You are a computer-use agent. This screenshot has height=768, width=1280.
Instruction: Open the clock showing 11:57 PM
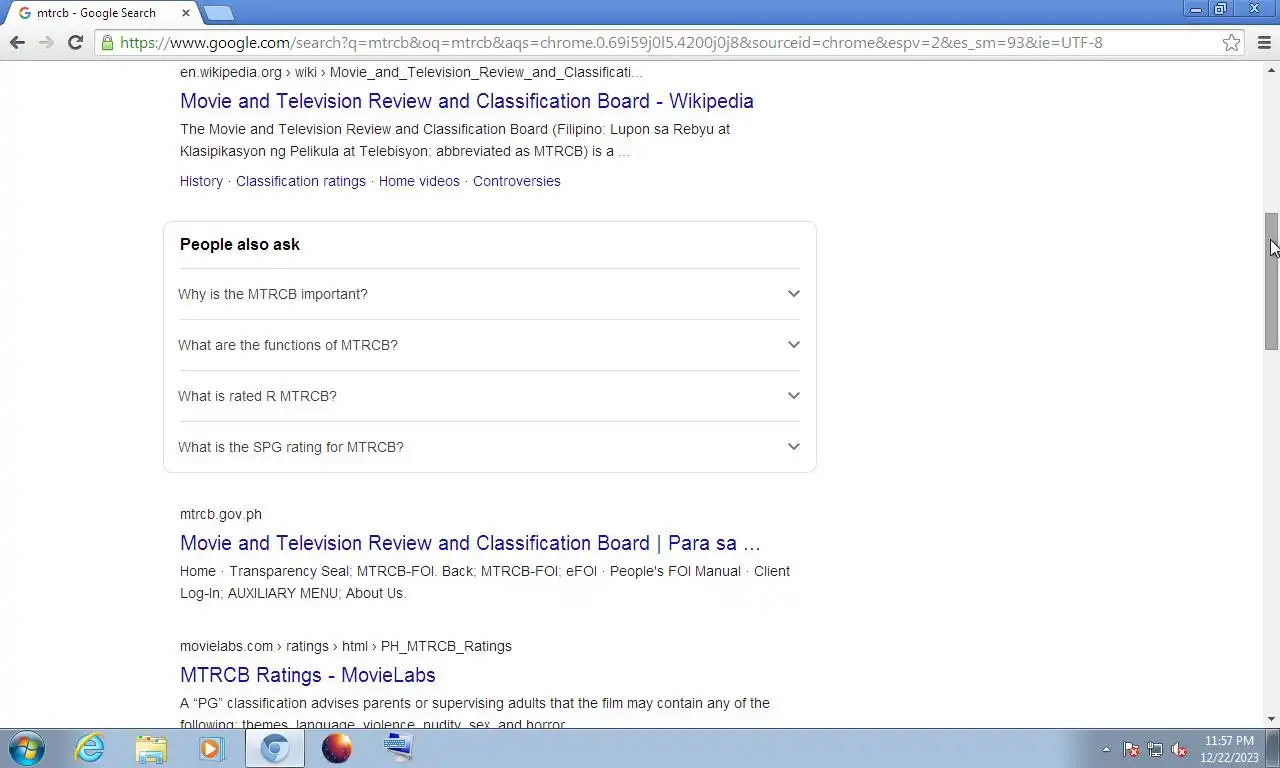[1229, 749]
